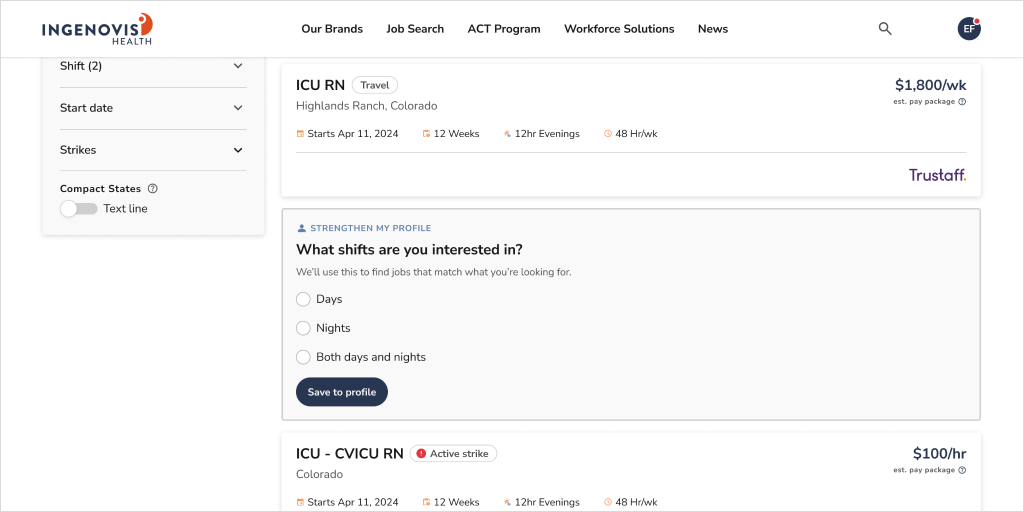Click help icon beside $1,800/wk pay package
The width and height of the screenshot is (1024, 512).
[x=962, y=102]
